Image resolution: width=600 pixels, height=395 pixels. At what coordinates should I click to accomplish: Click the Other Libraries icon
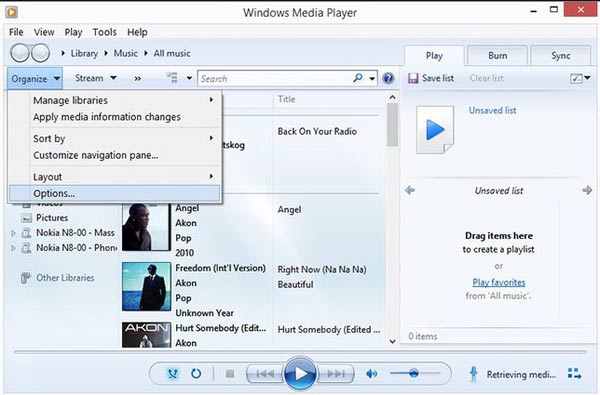[x=26, y=278]
